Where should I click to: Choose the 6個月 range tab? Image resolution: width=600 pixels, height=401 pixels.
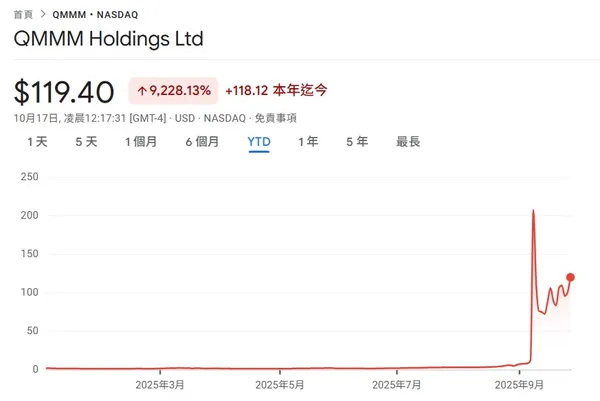pyautogui.click(x=202, y=142)
